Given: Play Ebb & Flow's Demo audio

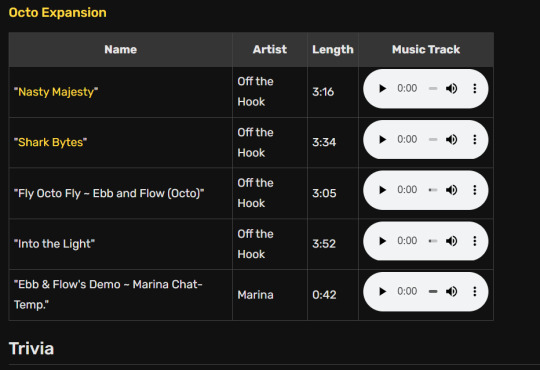Looking at the screenshot, I should pyautogui.click(x=382, y=291).
